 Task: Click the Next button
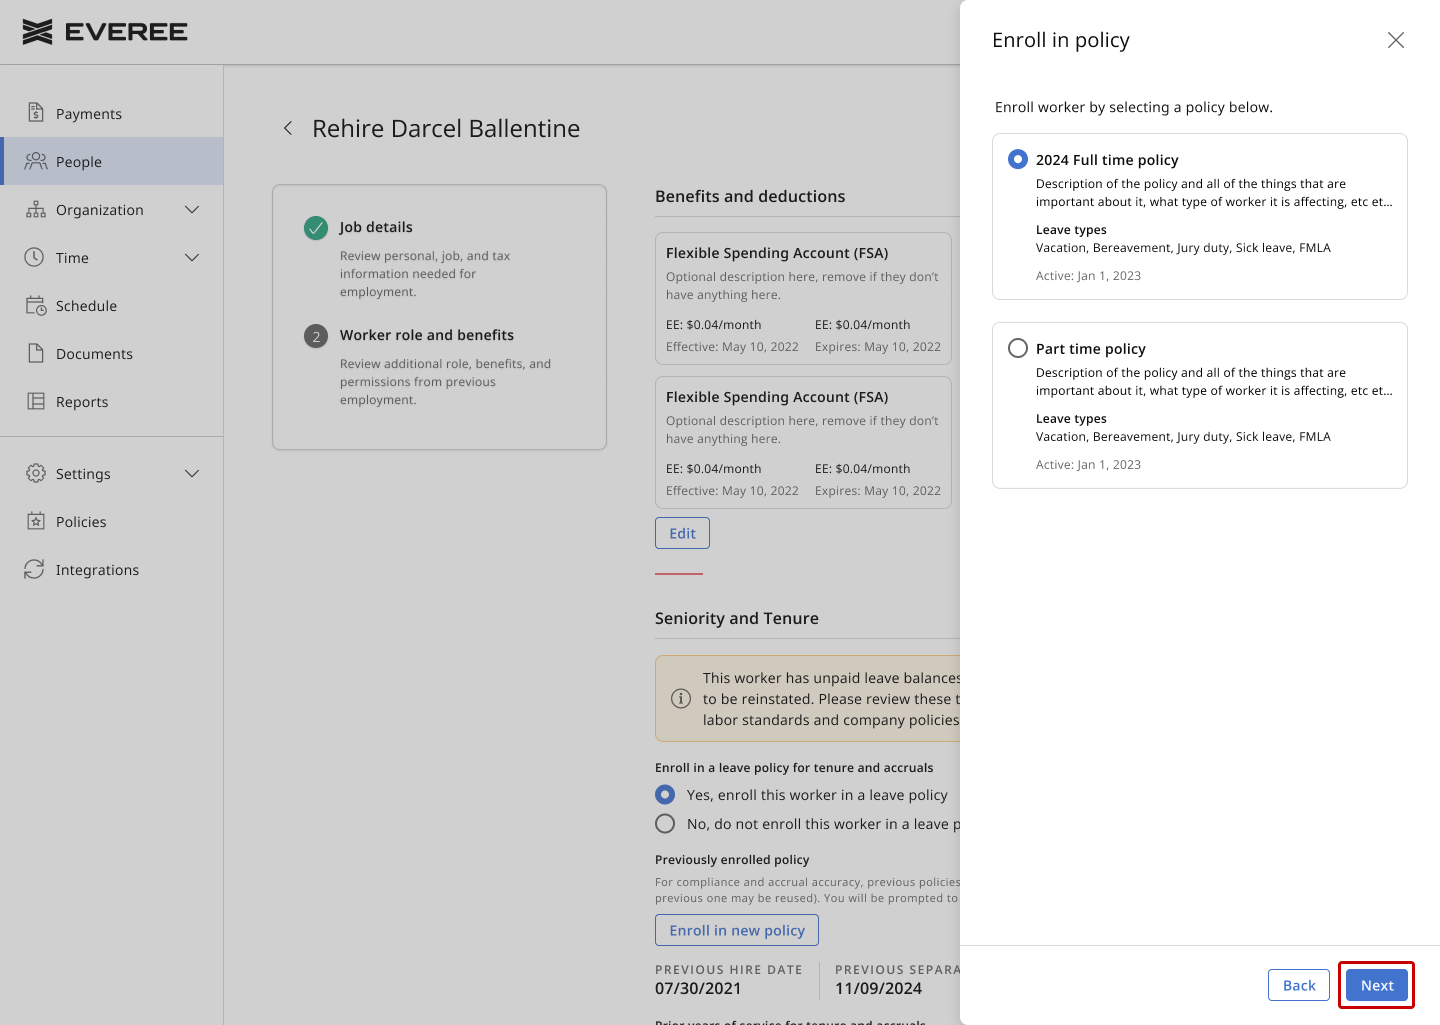(x=1376, y=985)
